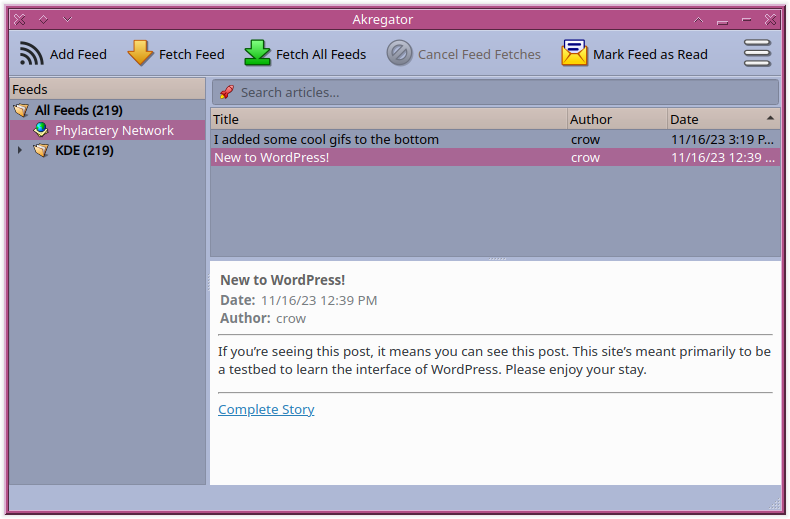Click the Add Feed RSS icon

point(31,53)
